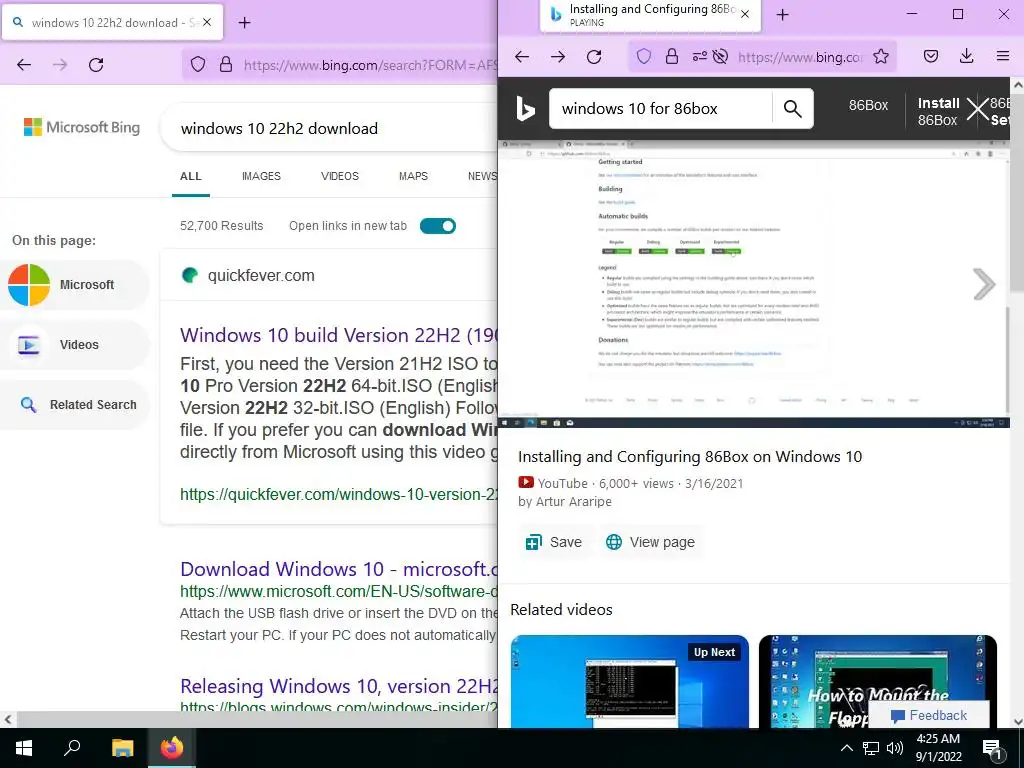Click the lock icon in right address bar
Screen dimensions: 1024x768
click(671, 57)
